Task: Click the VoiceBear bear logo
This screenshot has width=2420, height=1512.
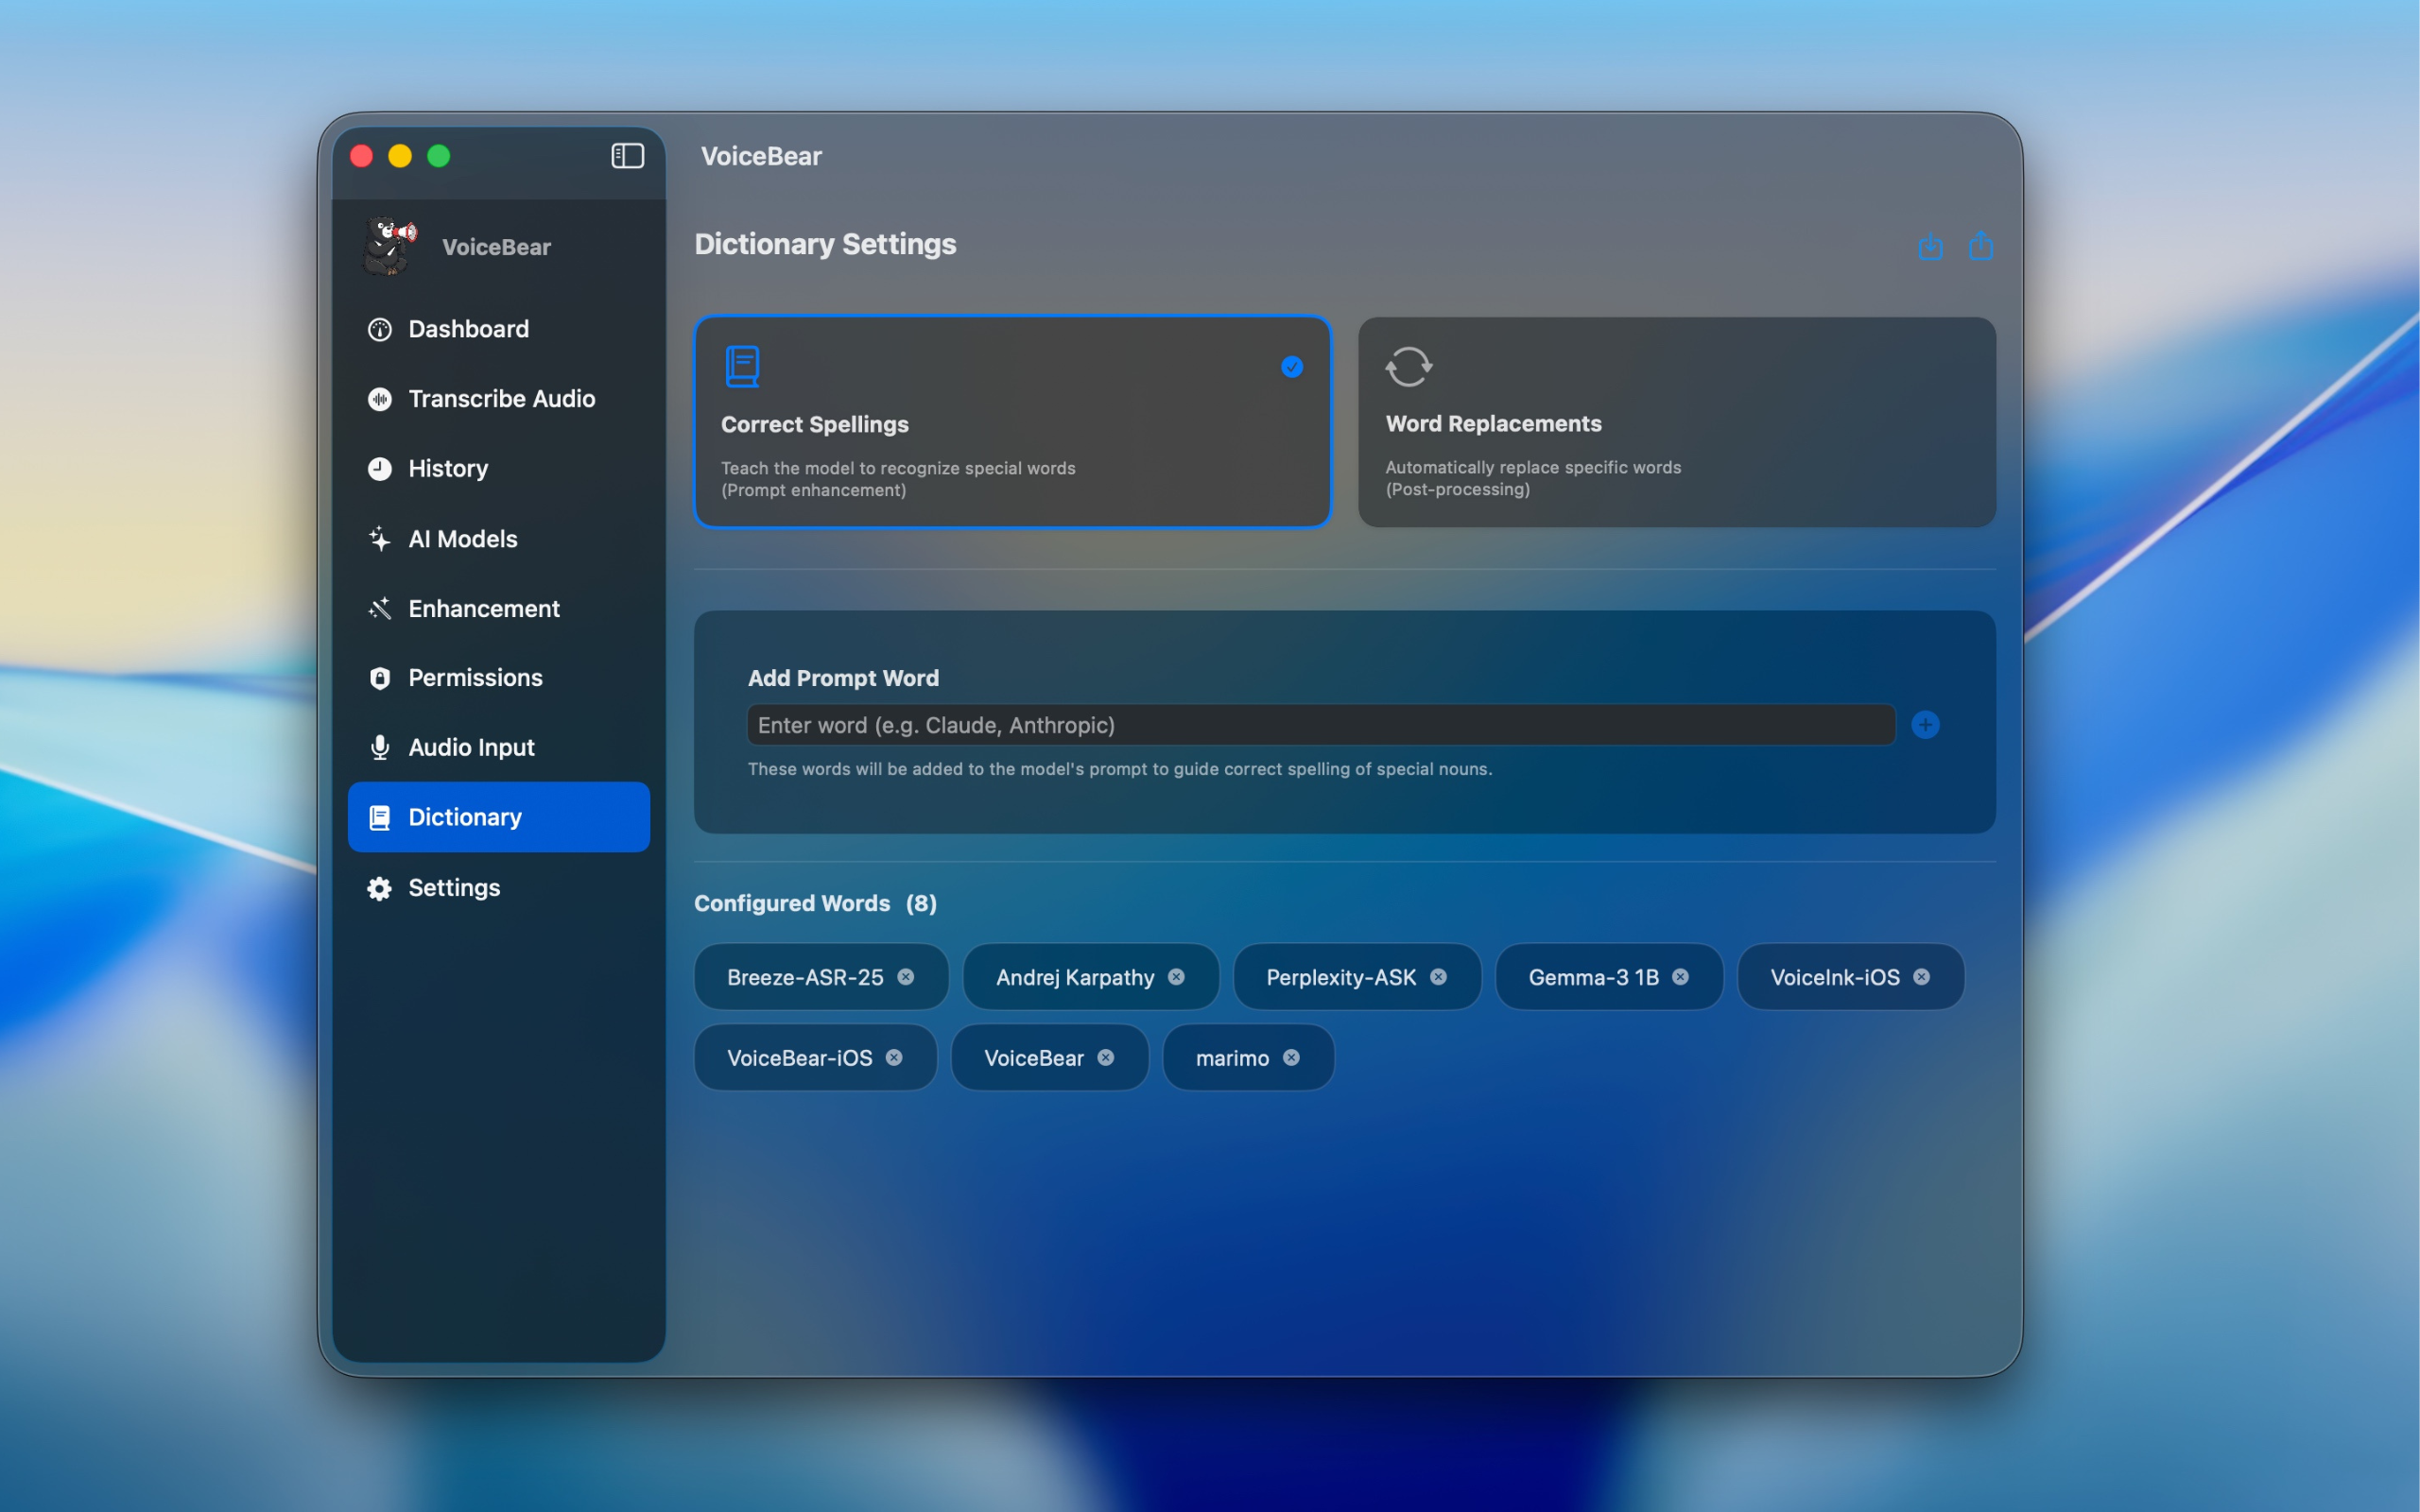Action: pos(389,246)
